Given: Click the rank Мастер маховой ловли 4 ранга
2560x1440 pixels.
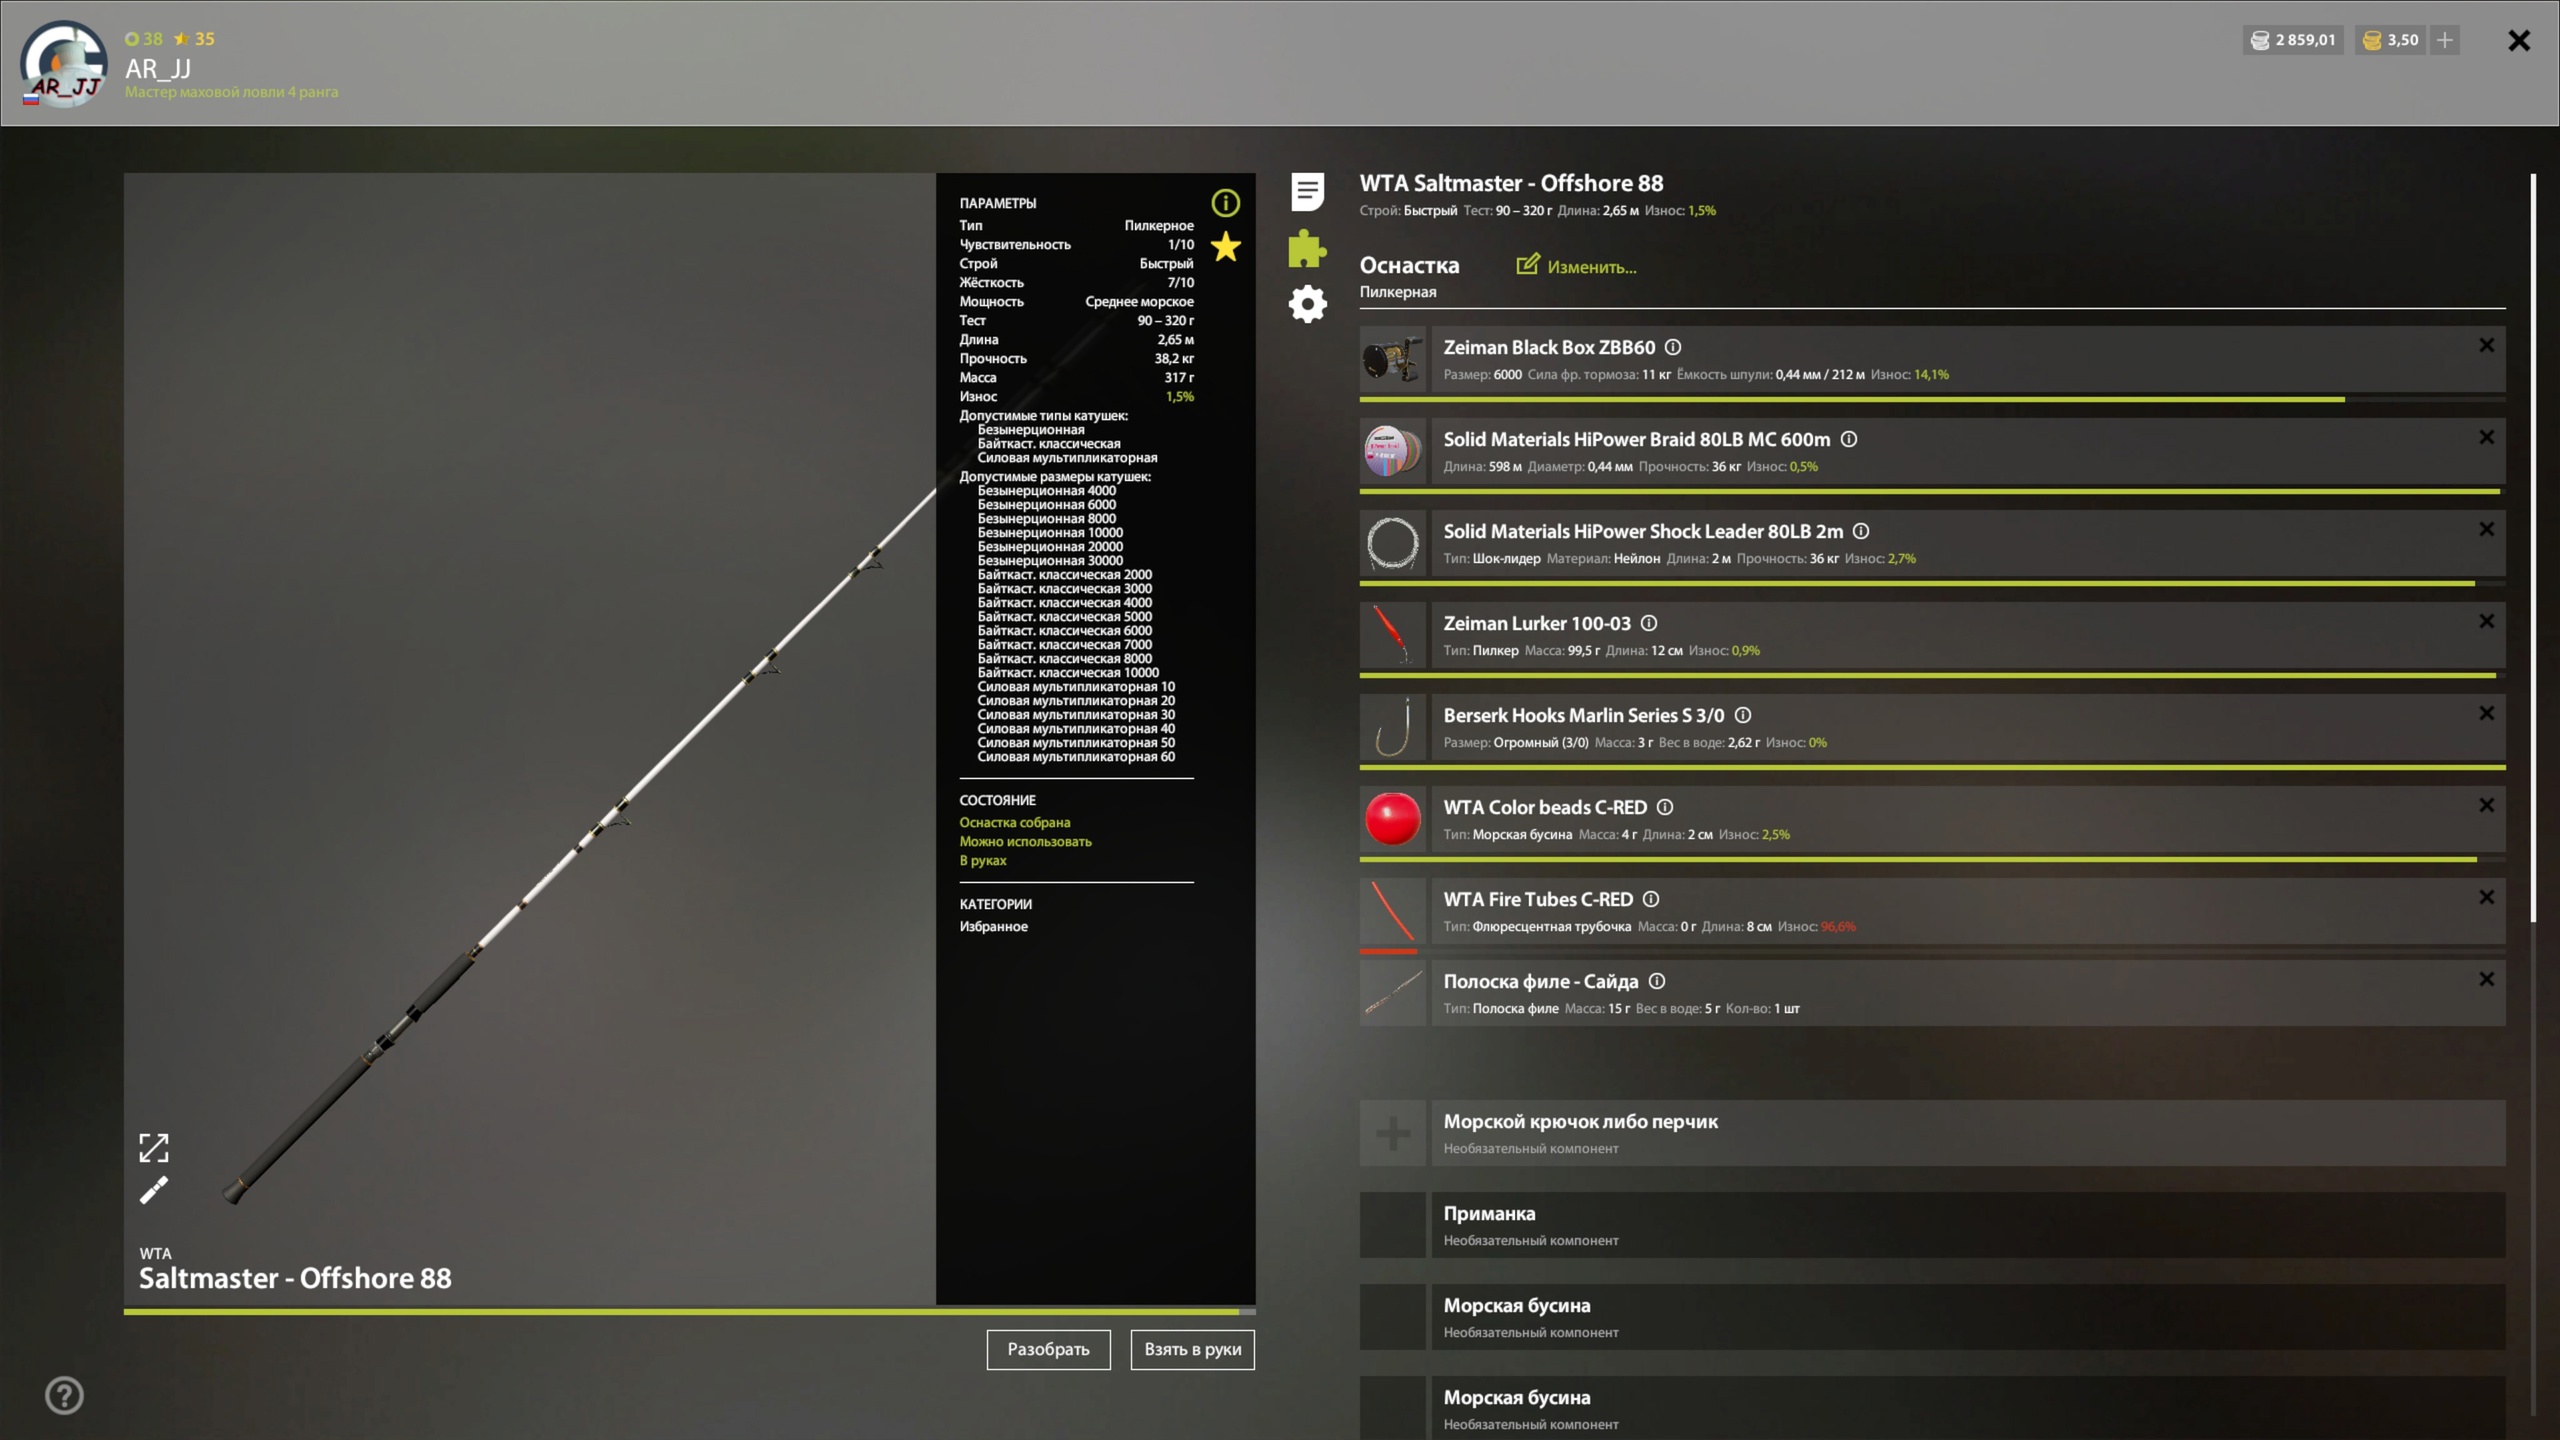Looking at the screenshot, I should coord(231,92).
